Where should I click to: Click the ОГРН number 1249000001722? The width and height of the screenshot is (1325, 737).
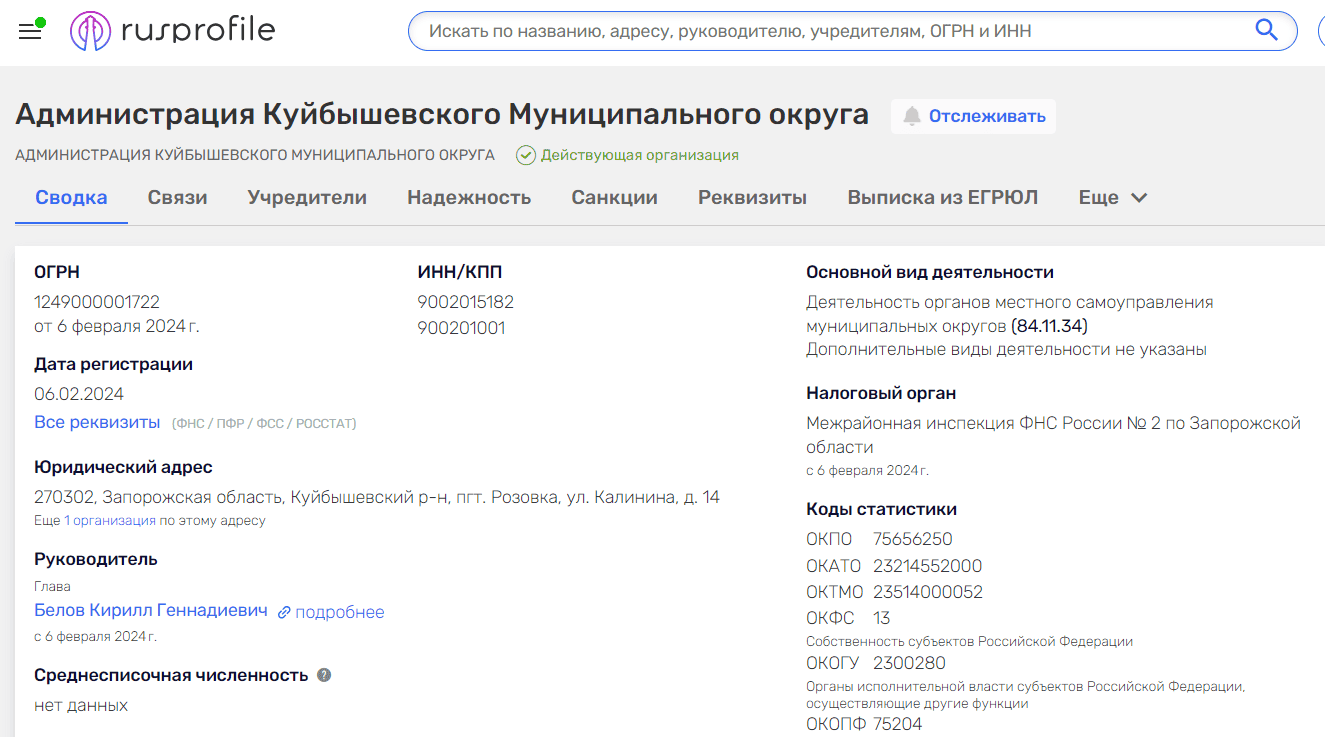coord(97,302)
